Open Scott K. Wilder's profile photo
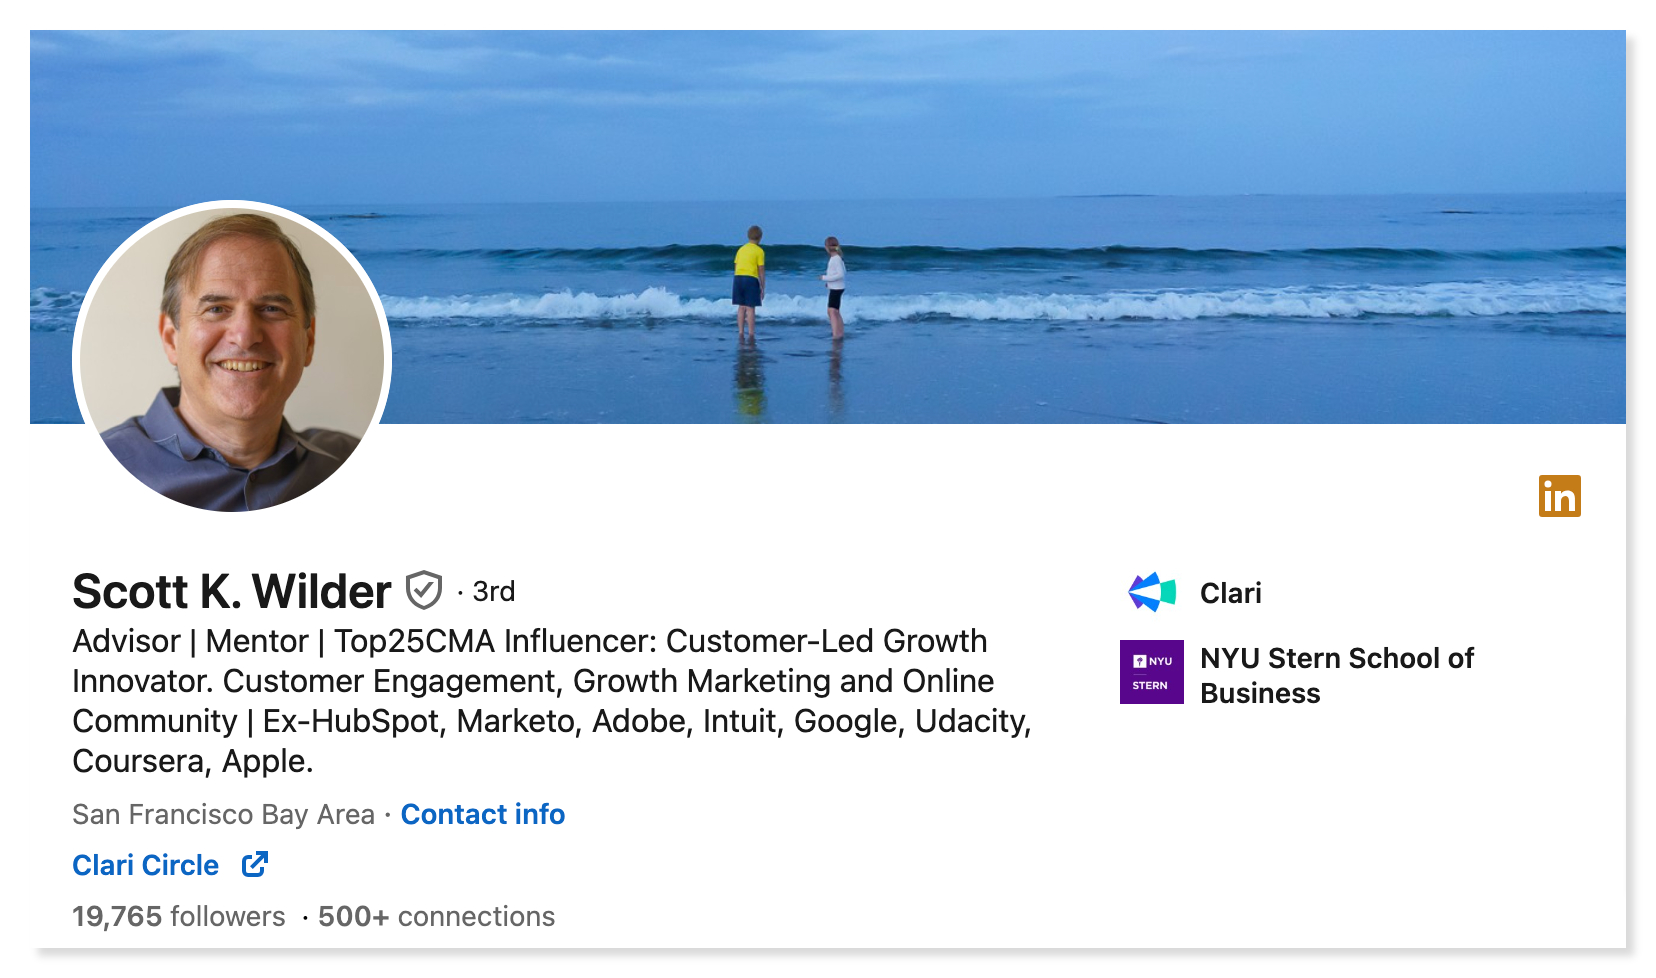 (232, 357)
